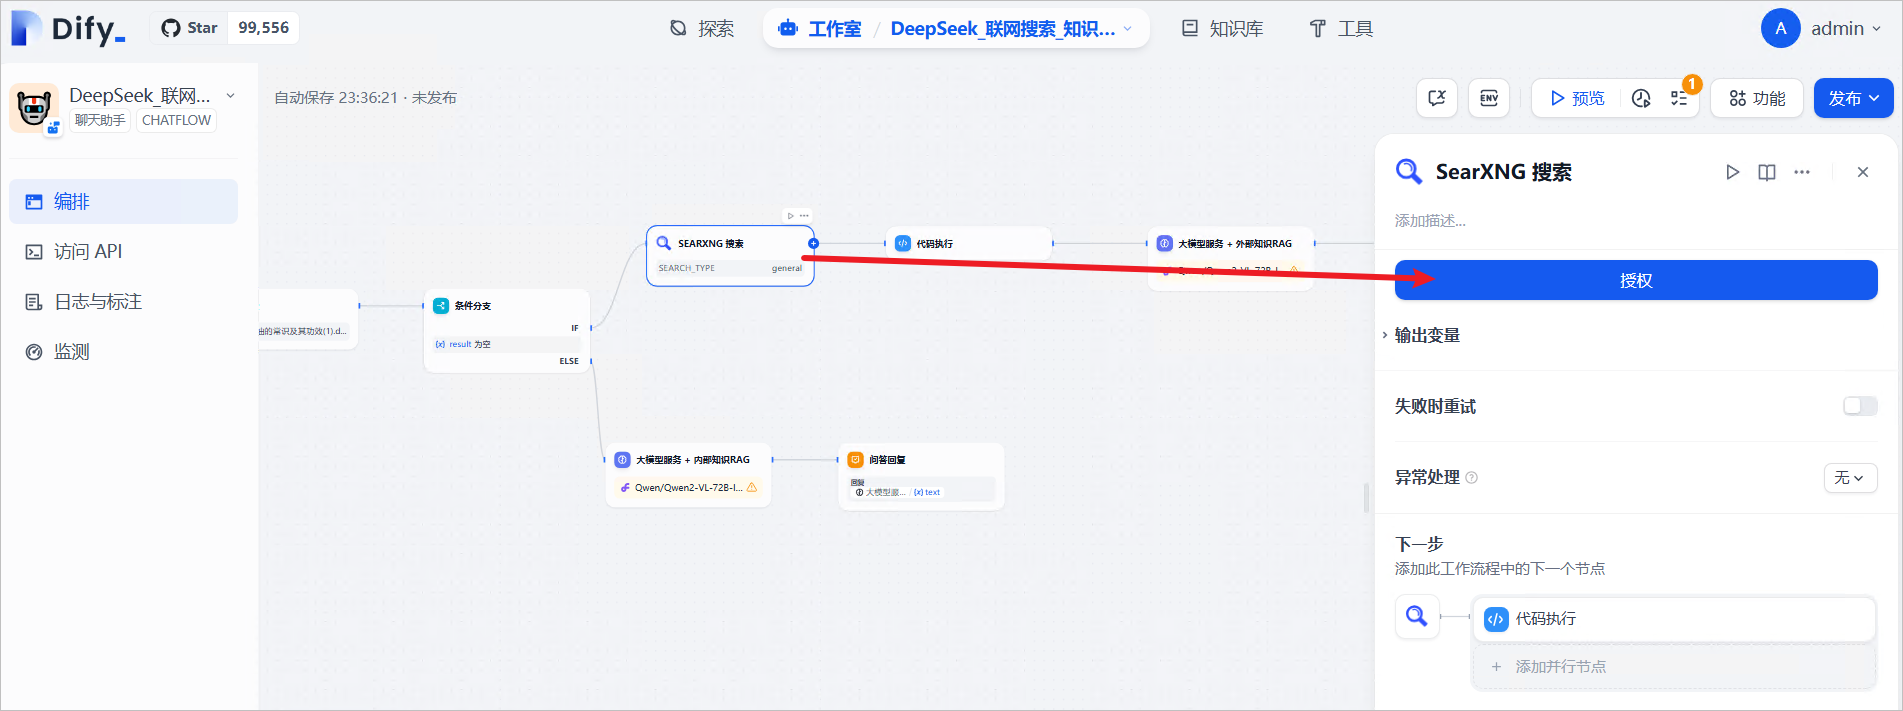Viewport: 1903px width, 711px height.
Task: Open the 发布 publish dropdown
Action: (1853, 98)
